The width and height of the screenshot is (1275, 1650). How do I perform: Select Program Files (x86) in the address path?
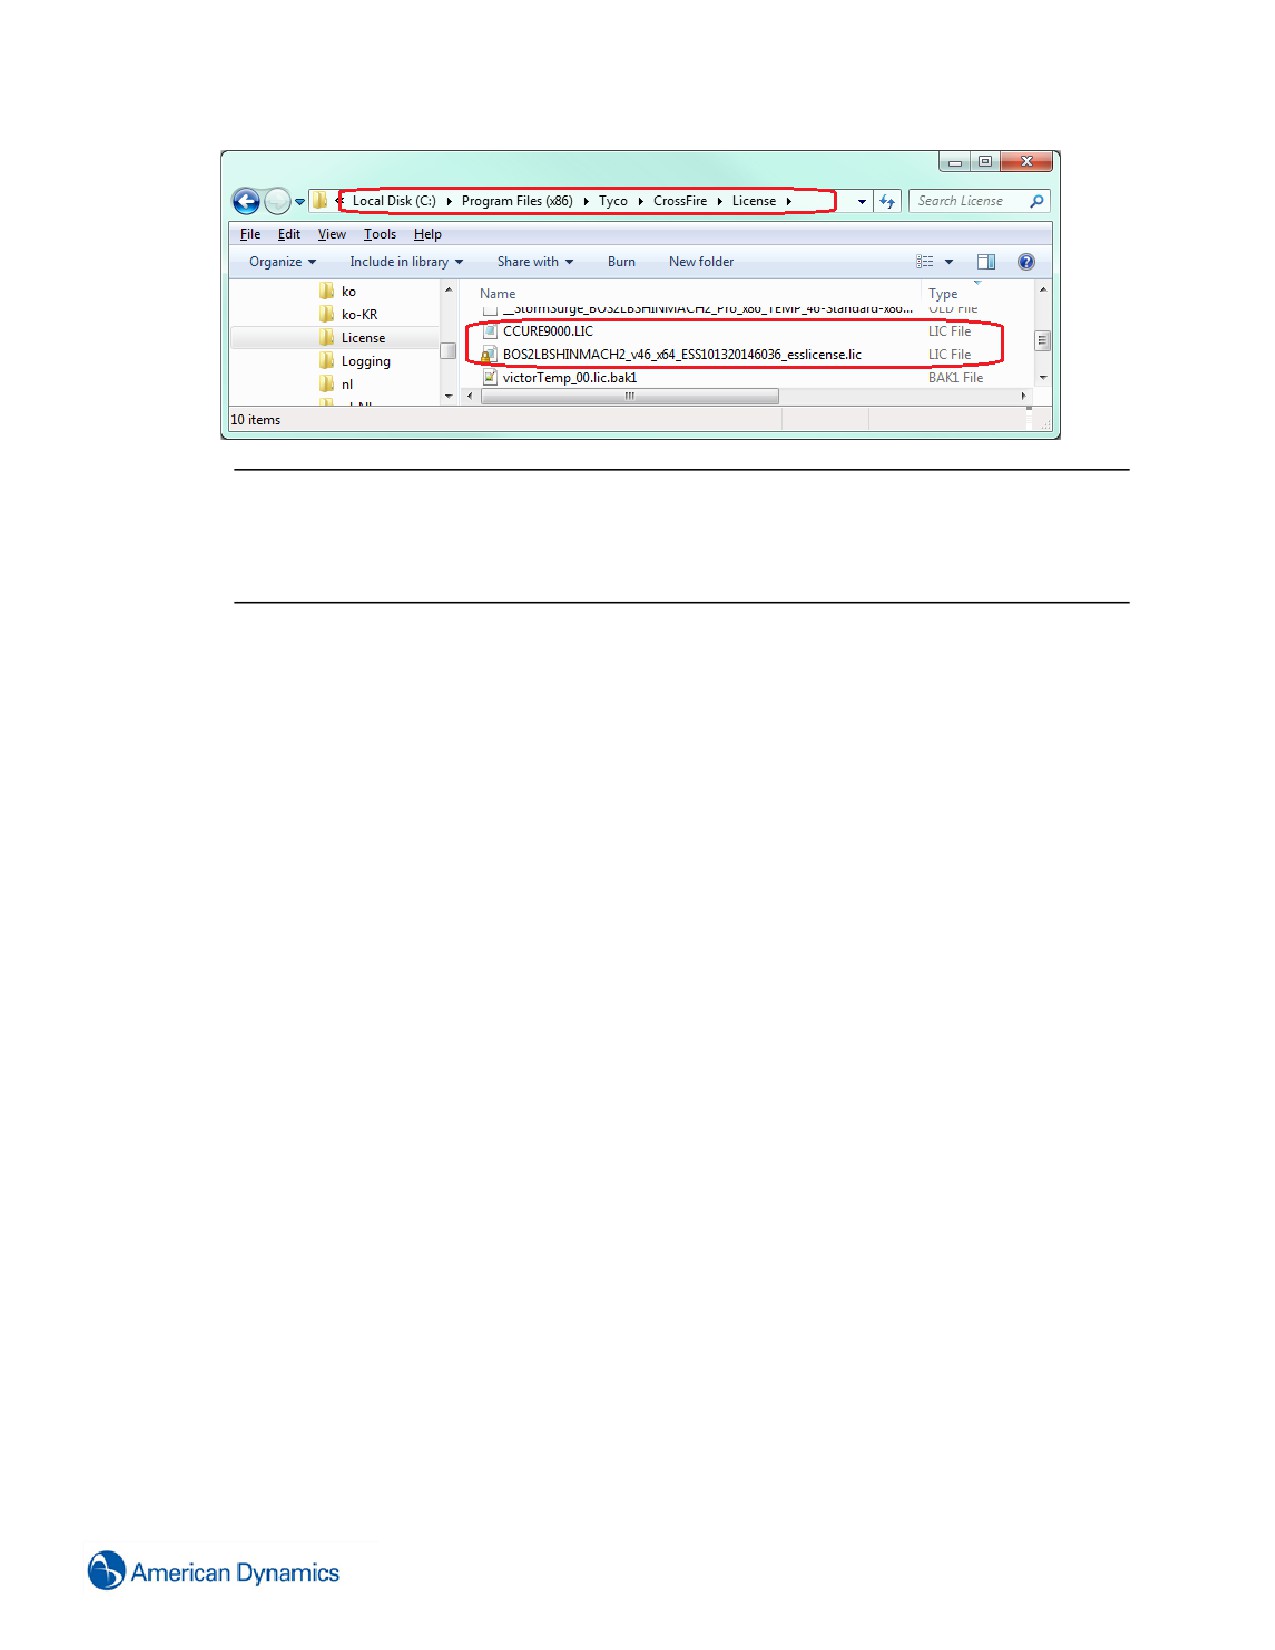[517, 201]
